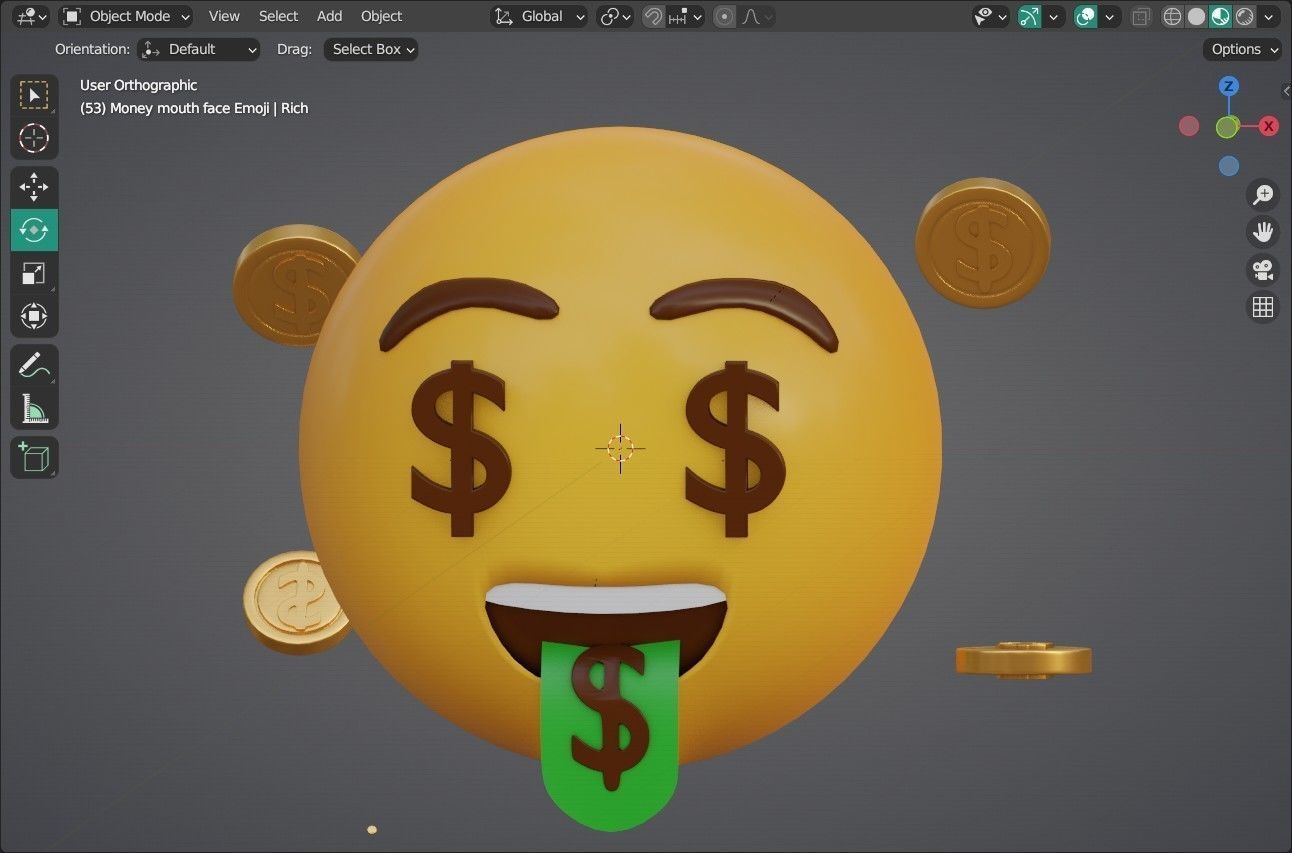This screenshot has width=1292, height=853.
Task: Open object visibility and selectability dropdown
Action: pos(991,16)
